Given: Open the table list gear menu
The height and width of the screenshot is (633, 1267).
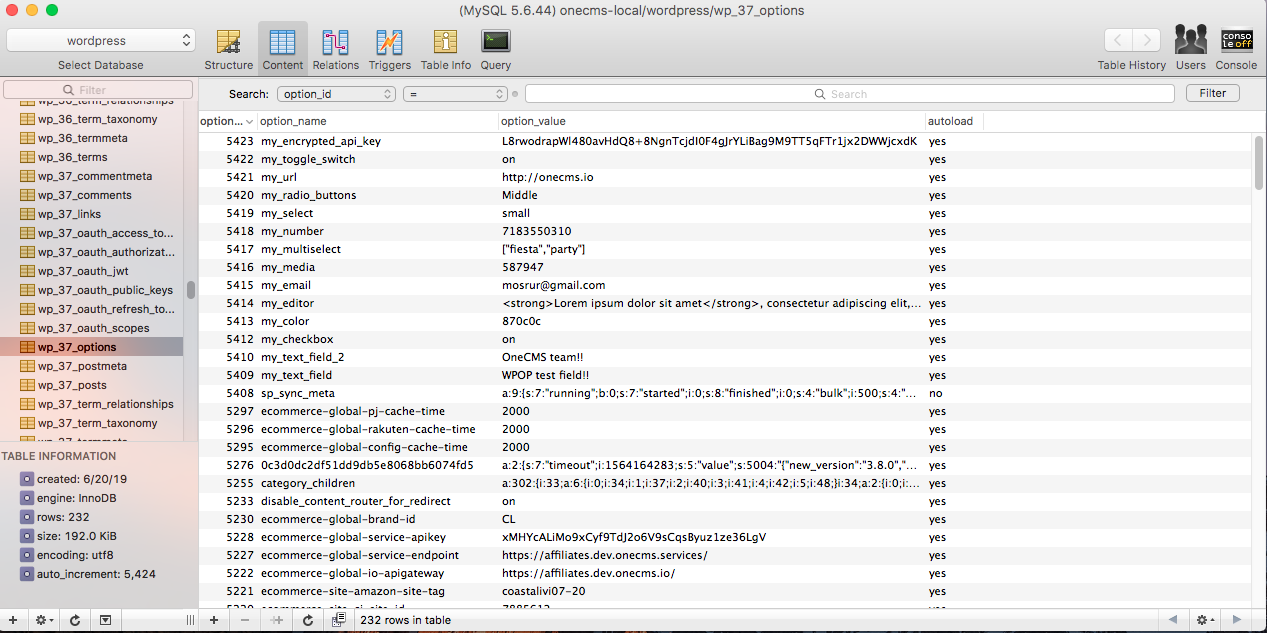Looking at the screenshot, I should point(44,620).
